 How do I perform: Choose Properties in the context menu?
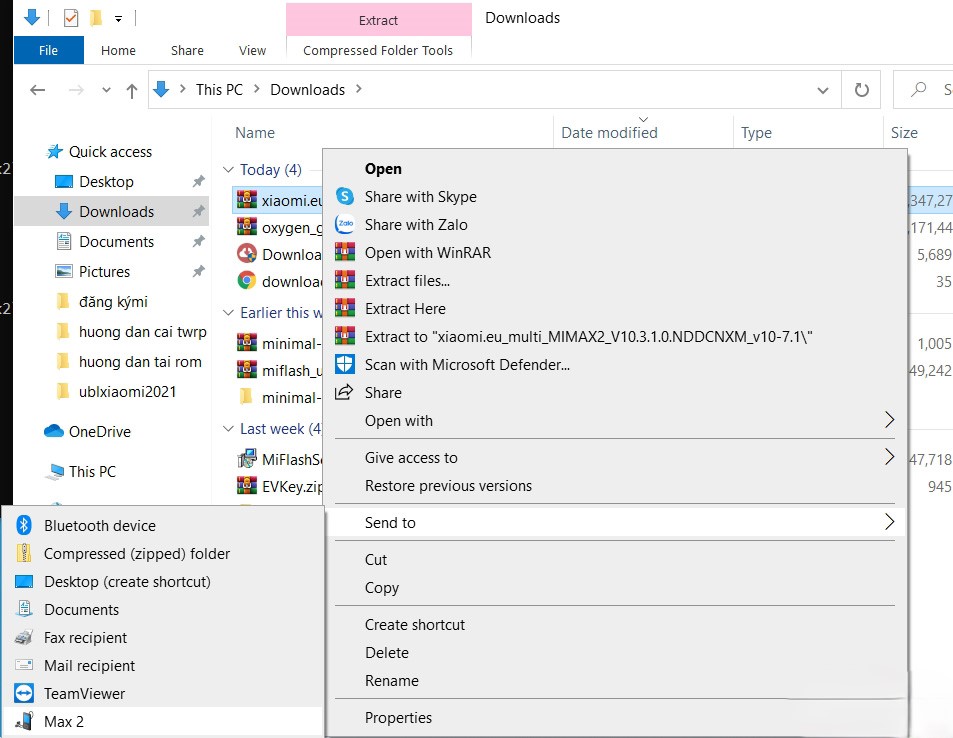[x=398, y=718]
